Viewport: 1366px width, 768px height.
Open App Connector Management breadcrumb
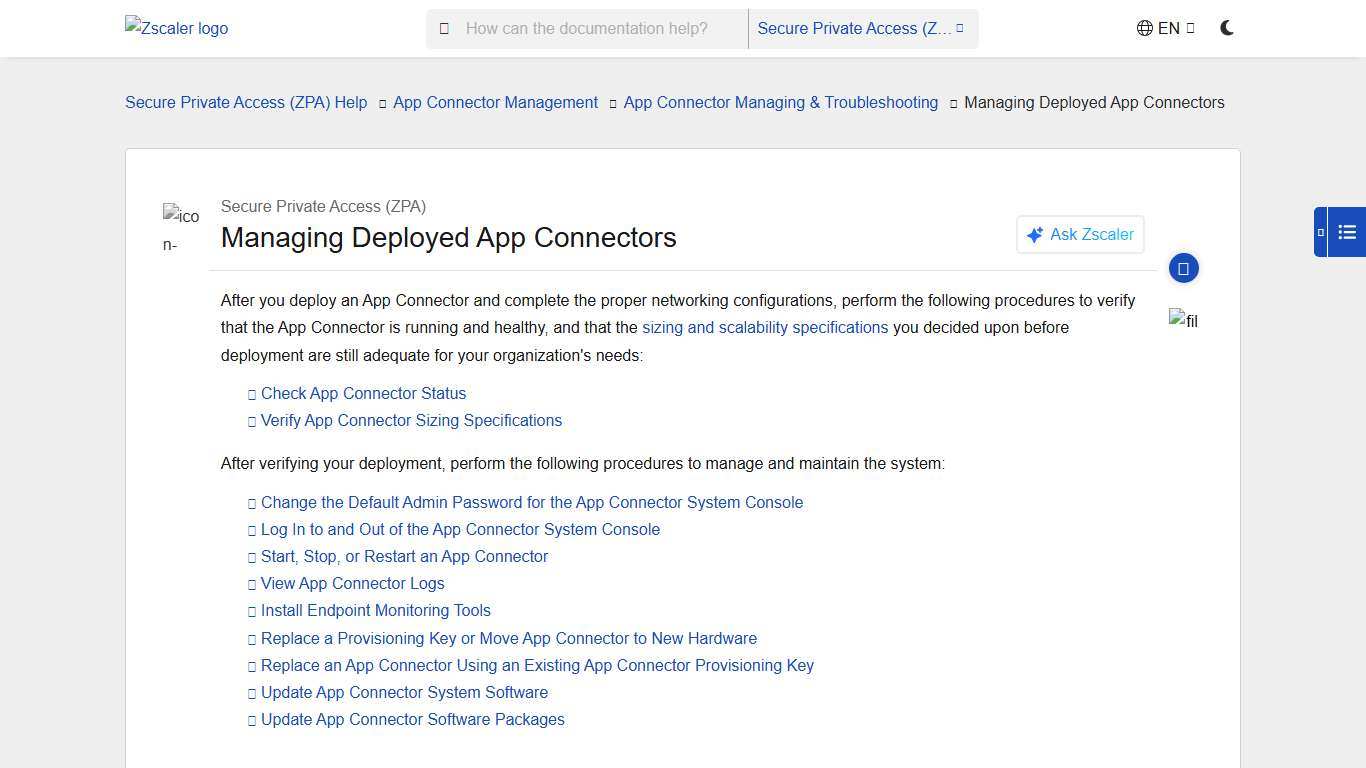click(495, 102)
